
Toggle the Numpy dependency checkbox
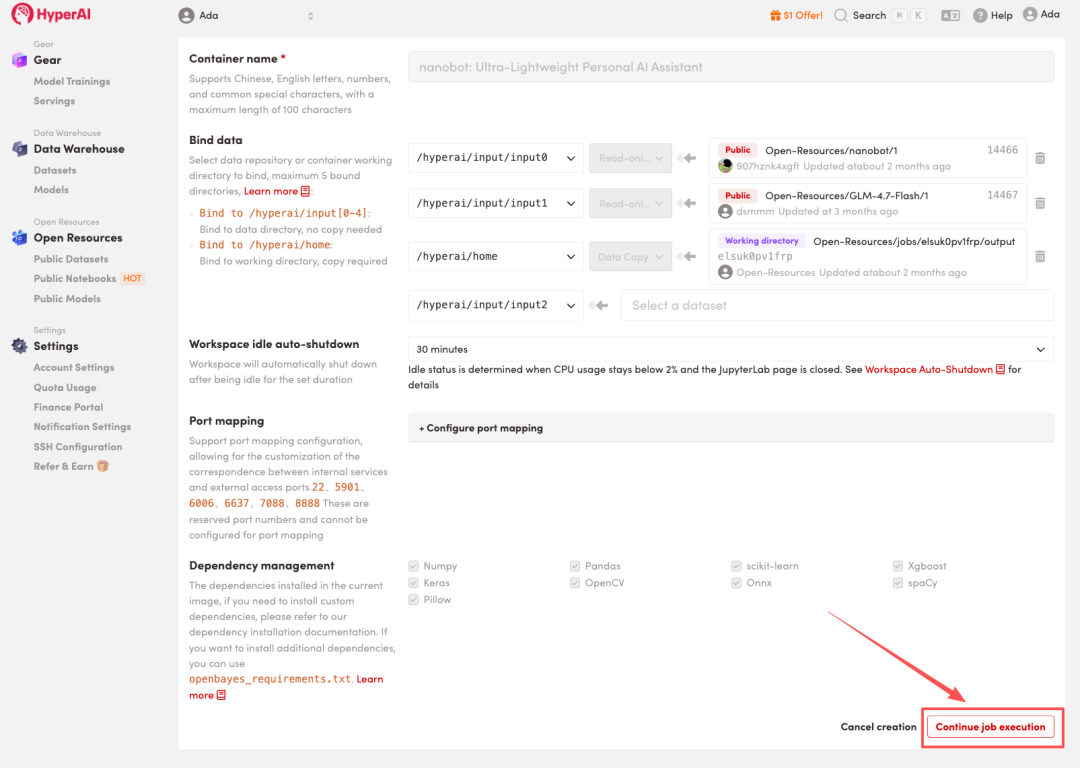414,566
